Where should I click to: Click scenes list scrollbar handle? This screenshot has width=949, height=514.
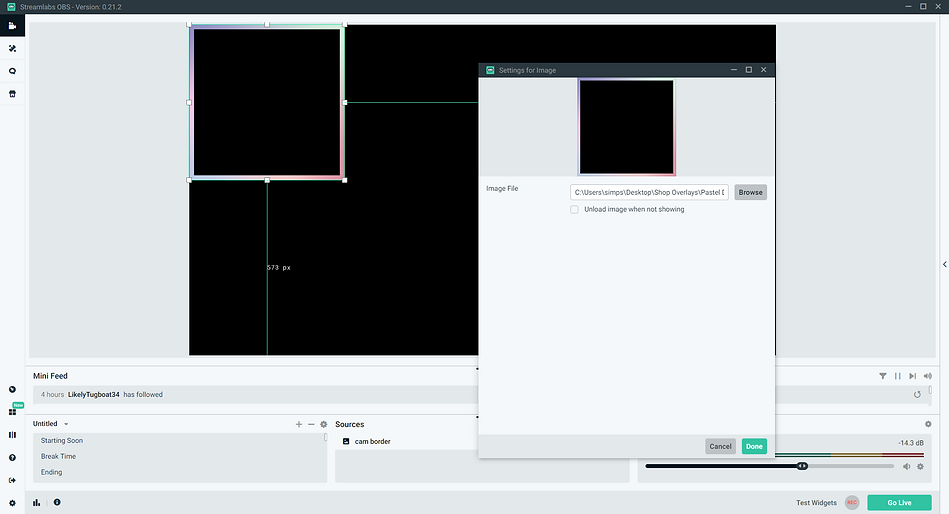326,437
